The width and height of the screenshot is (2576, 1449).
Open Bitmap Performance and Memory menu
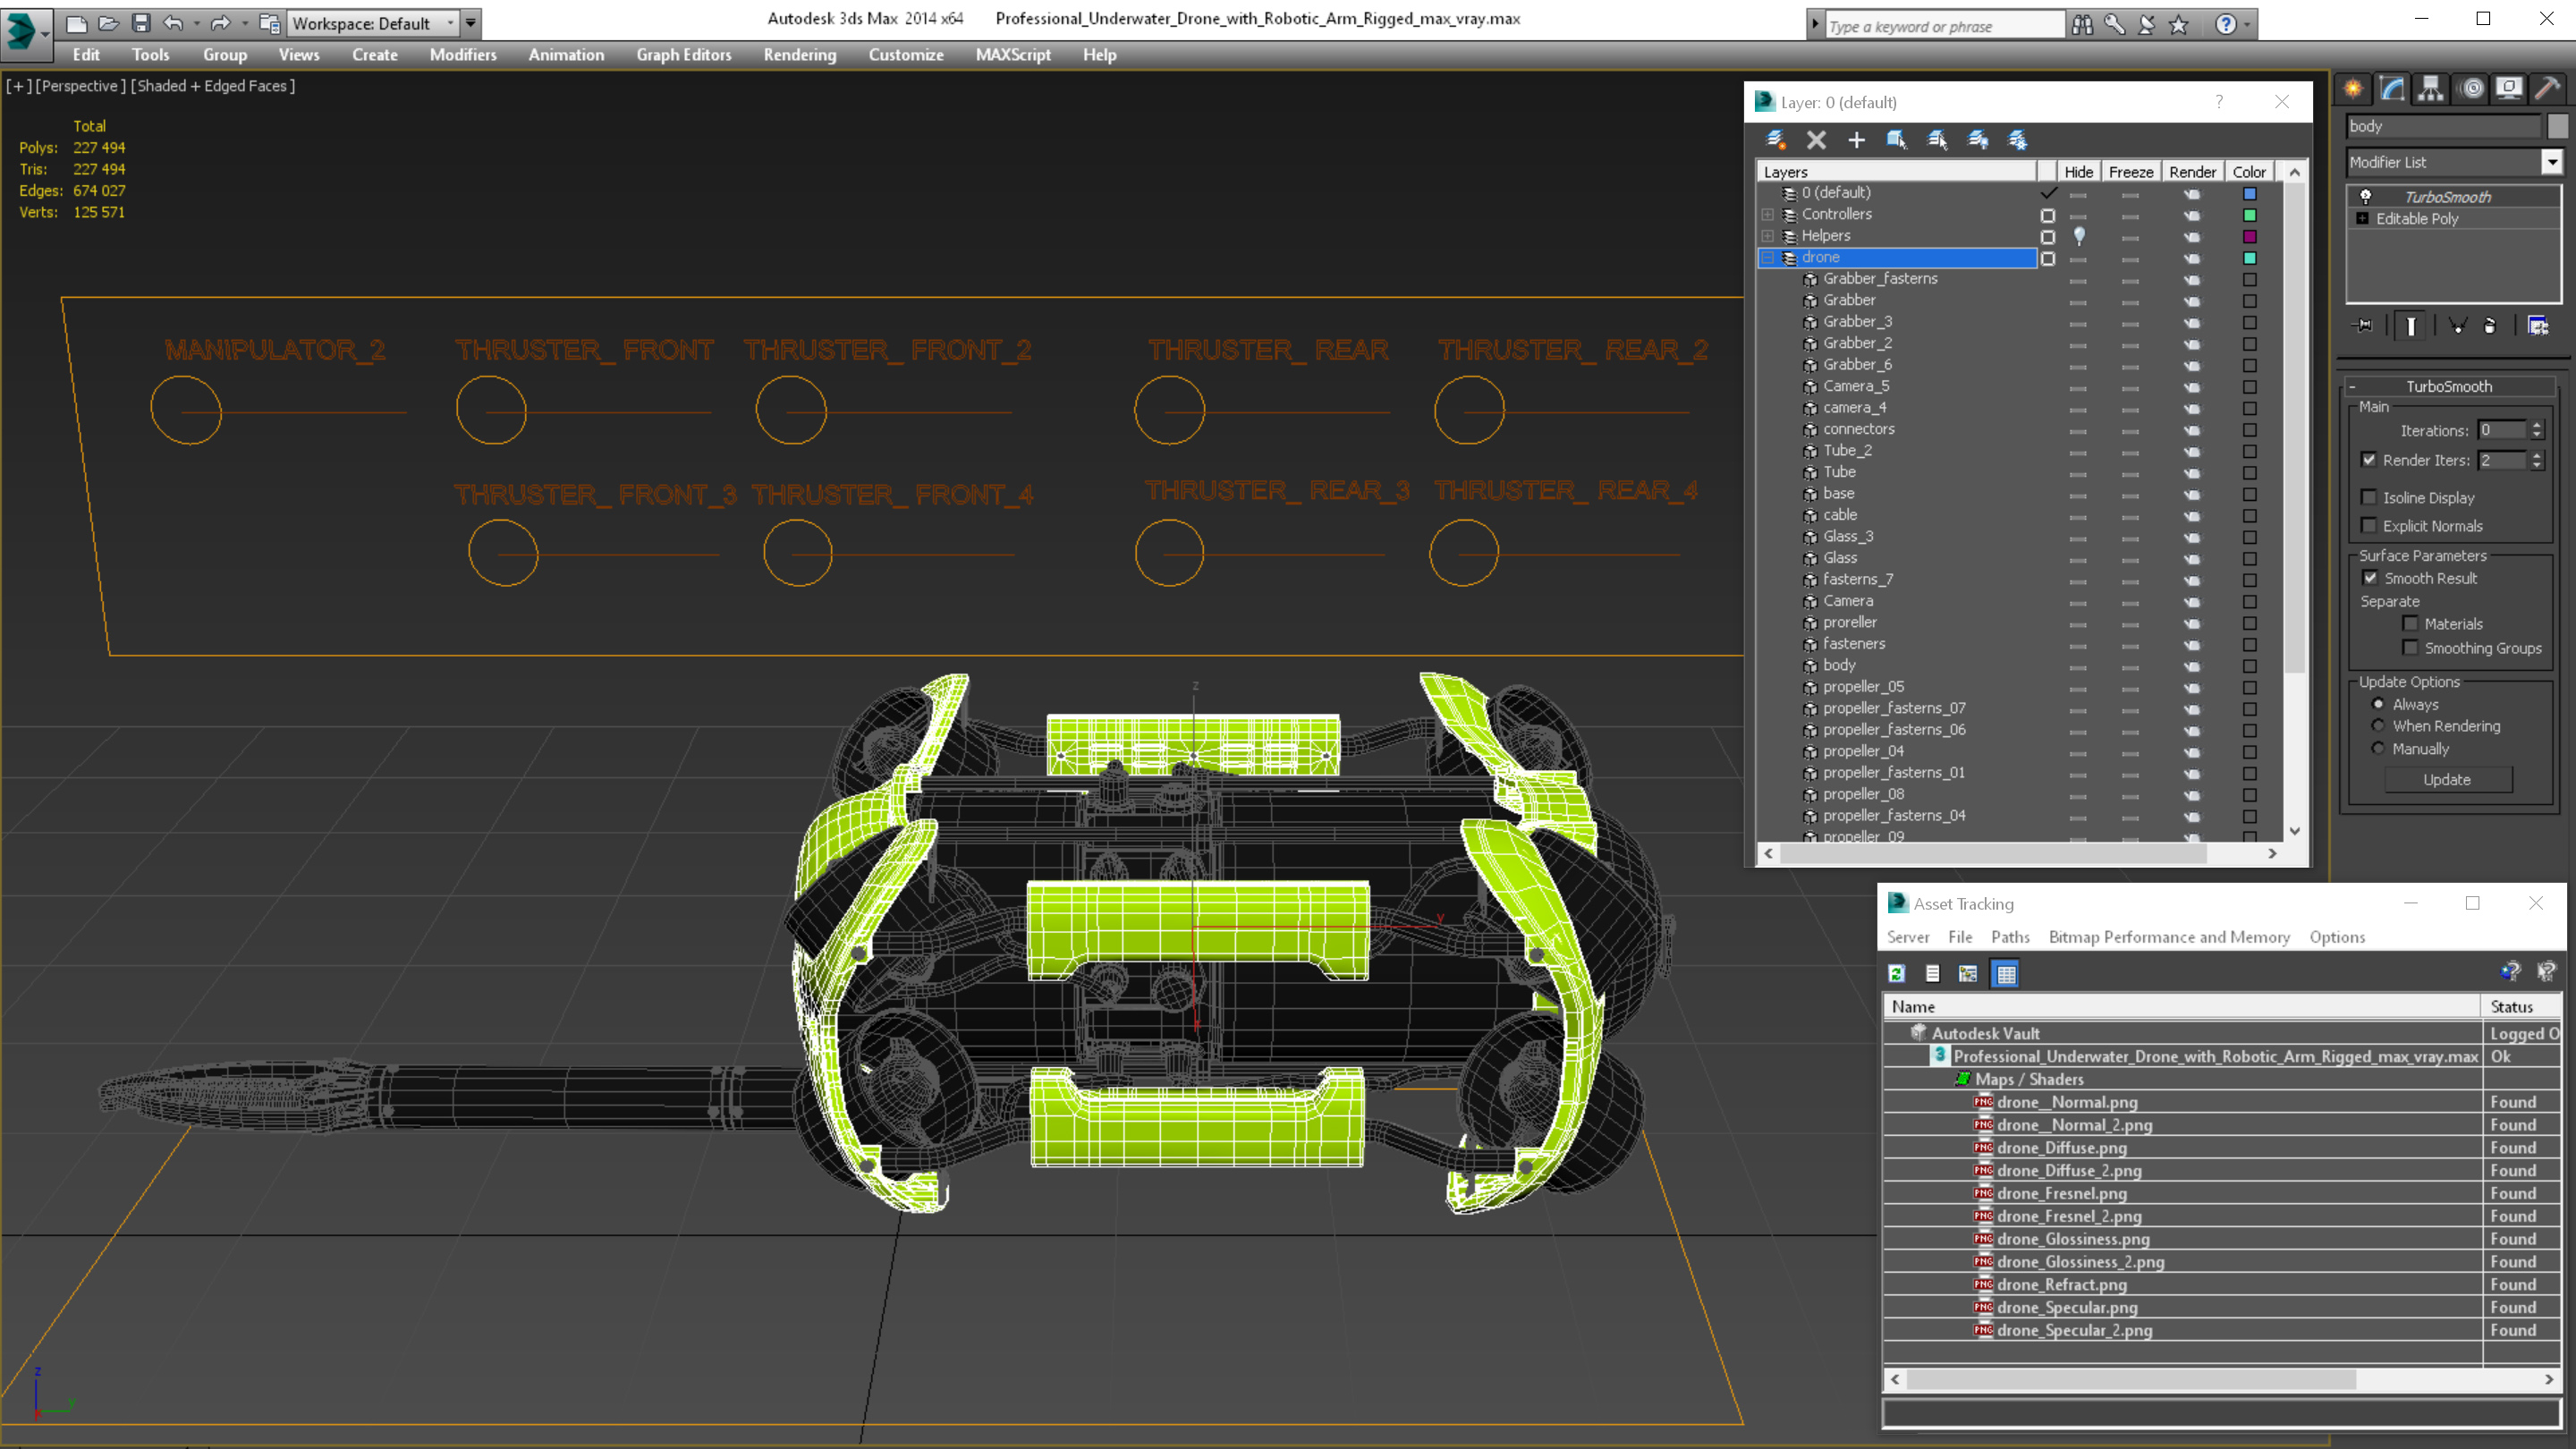tap(2169, 937)
